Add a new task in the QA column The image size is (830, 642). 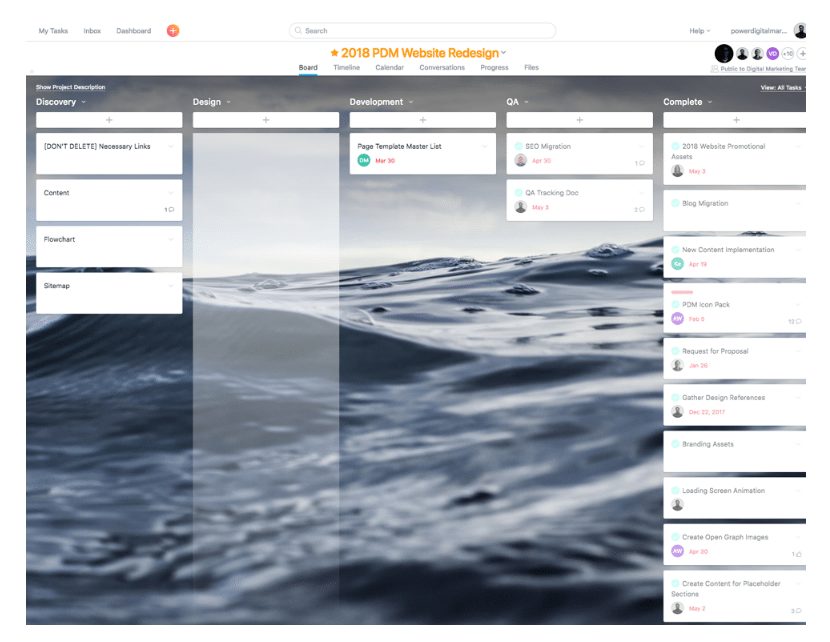580,119
